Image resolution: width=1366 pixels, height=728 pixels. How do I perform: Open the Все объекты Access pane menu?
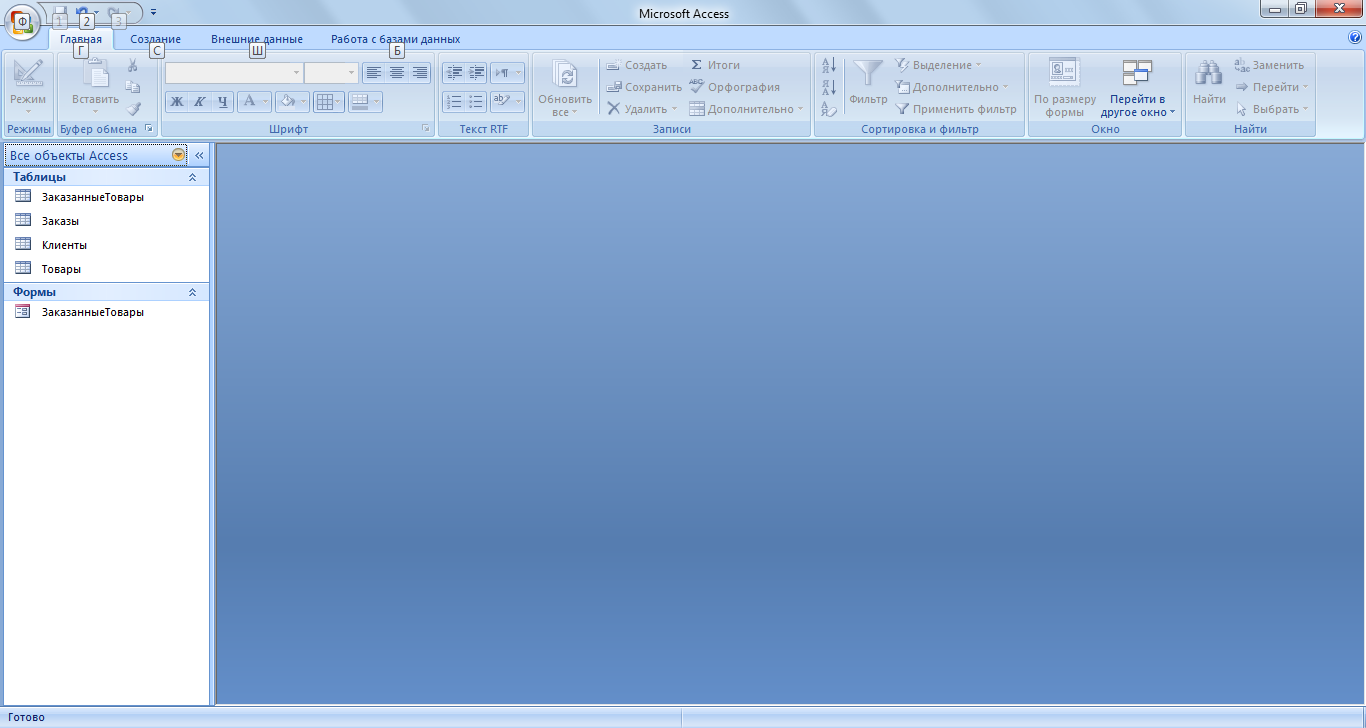click(x=179, y=155)
